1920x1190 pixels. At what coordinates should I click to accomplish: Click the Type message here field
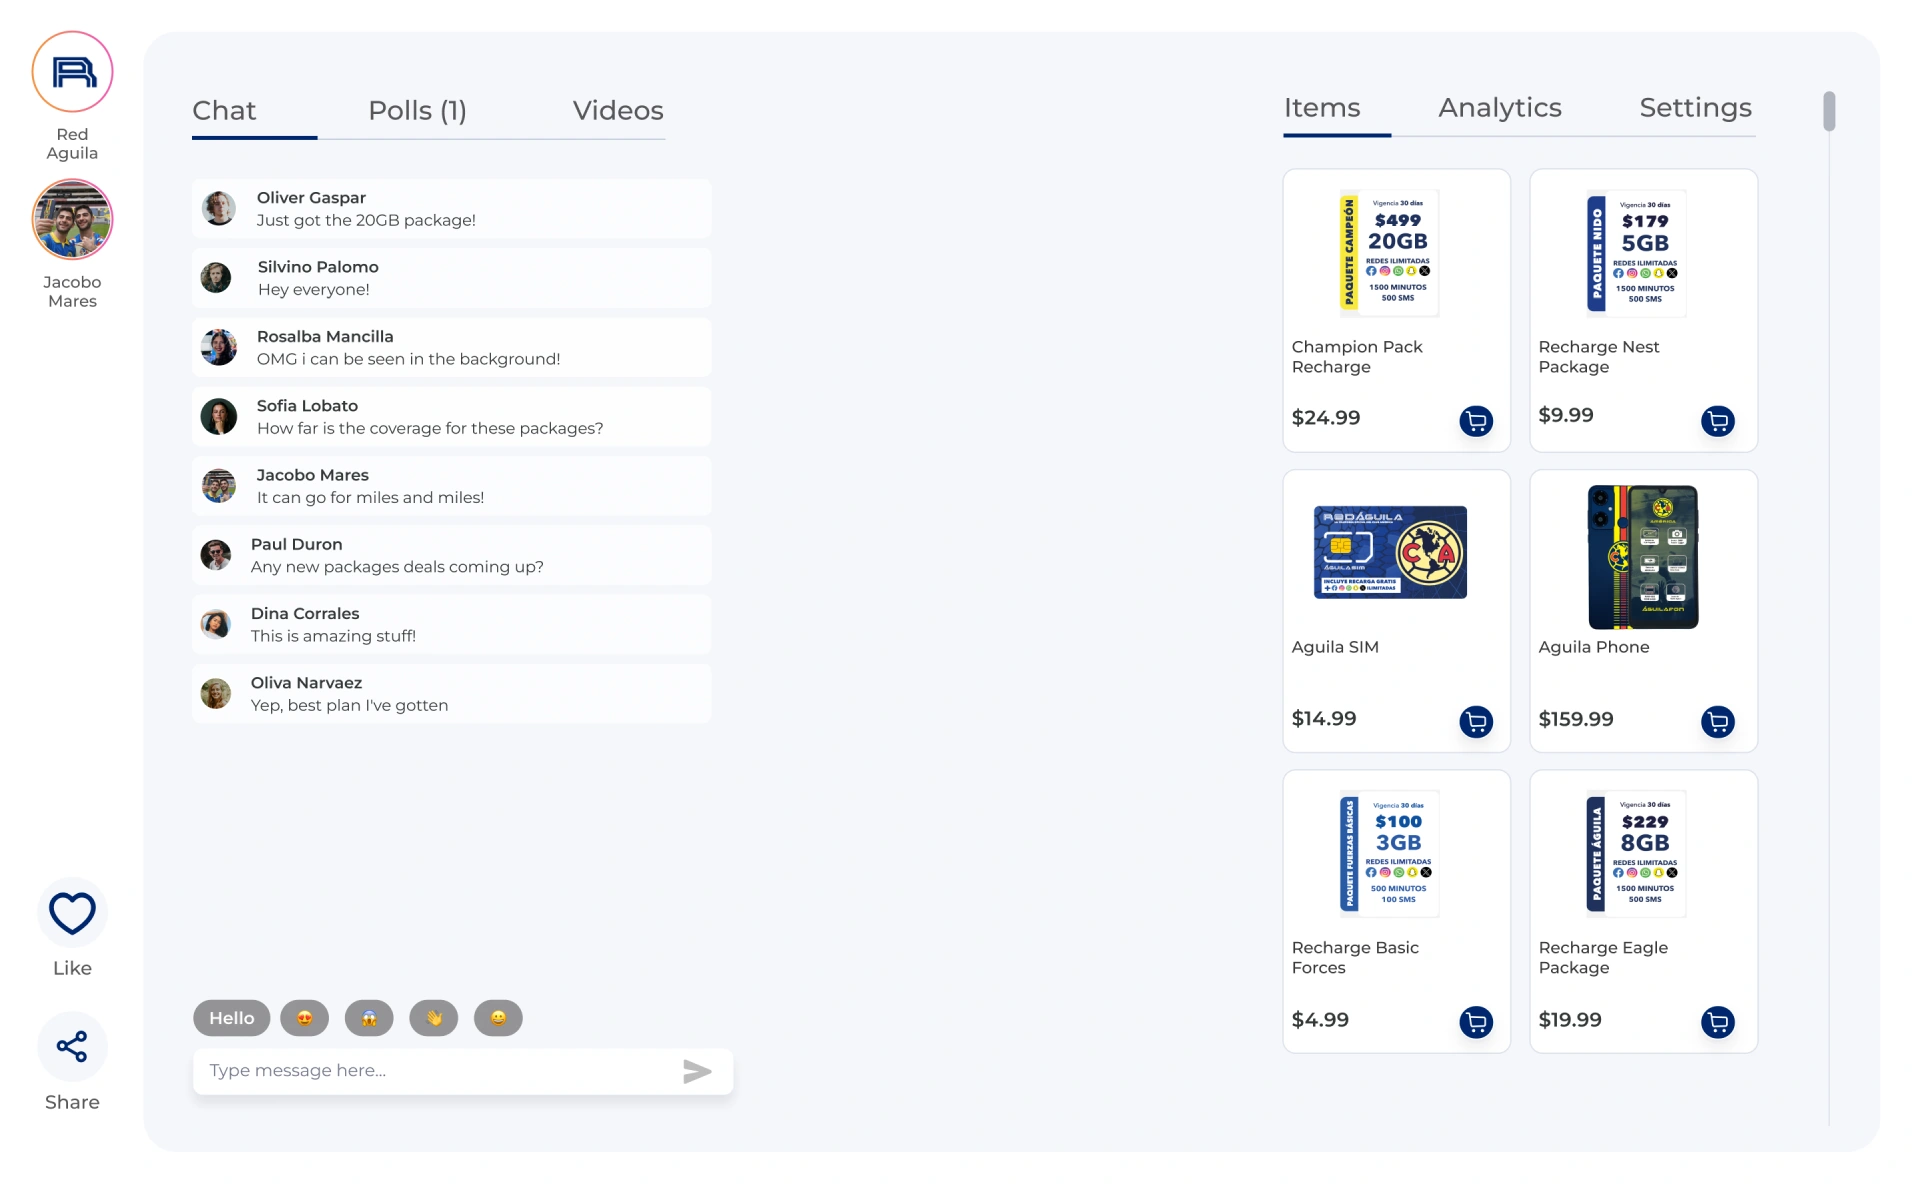click(435, 1071)
